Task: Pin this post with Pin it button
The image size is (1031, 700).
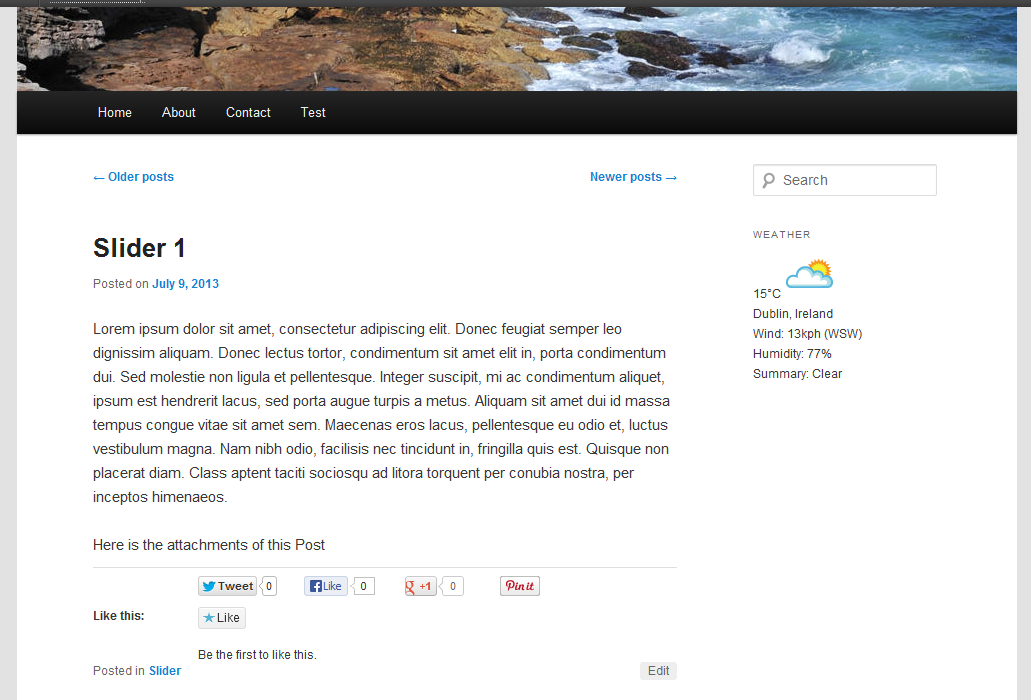Action: 519,586
